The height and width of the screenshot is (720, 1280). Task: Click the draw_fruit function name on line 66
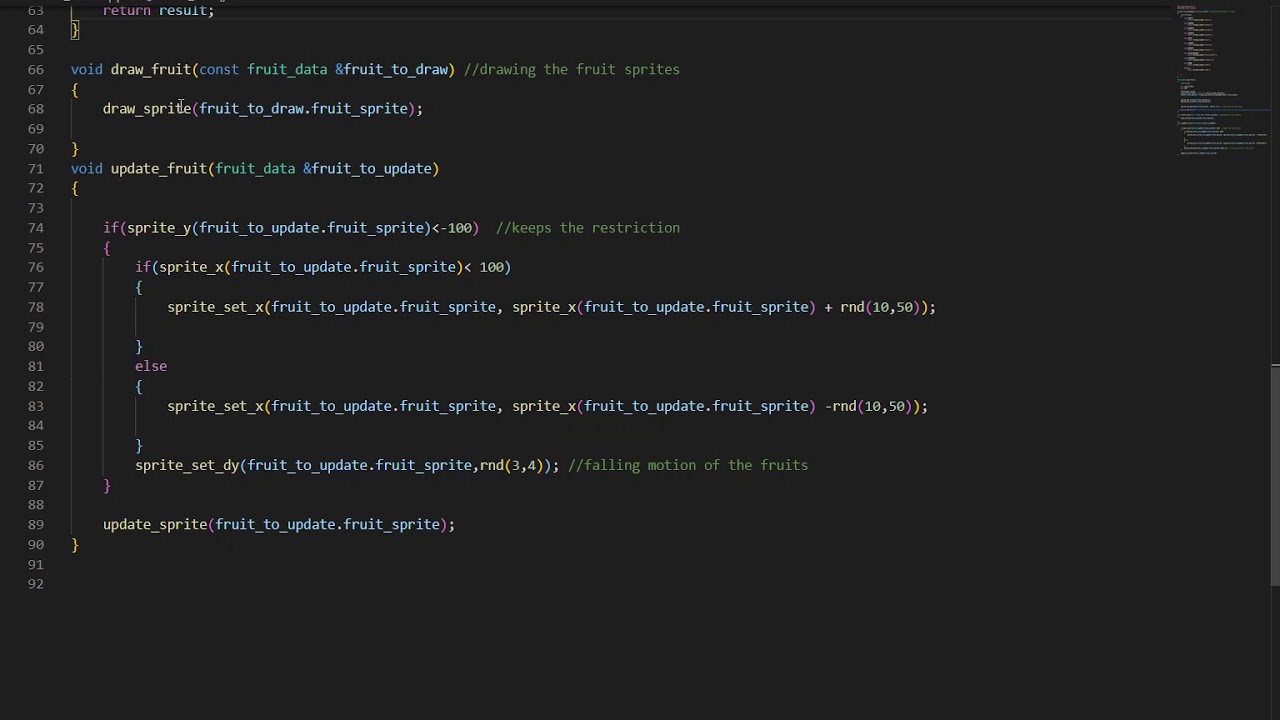coord(151,69)
